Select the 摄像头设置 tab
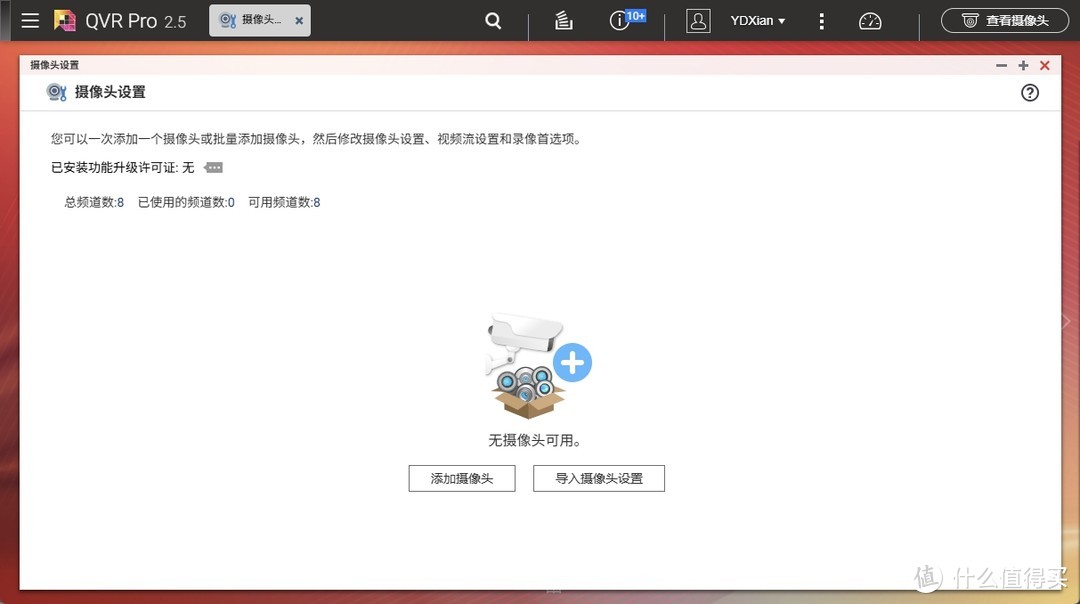Screen dimensions: 1080x604 [250, 19]
